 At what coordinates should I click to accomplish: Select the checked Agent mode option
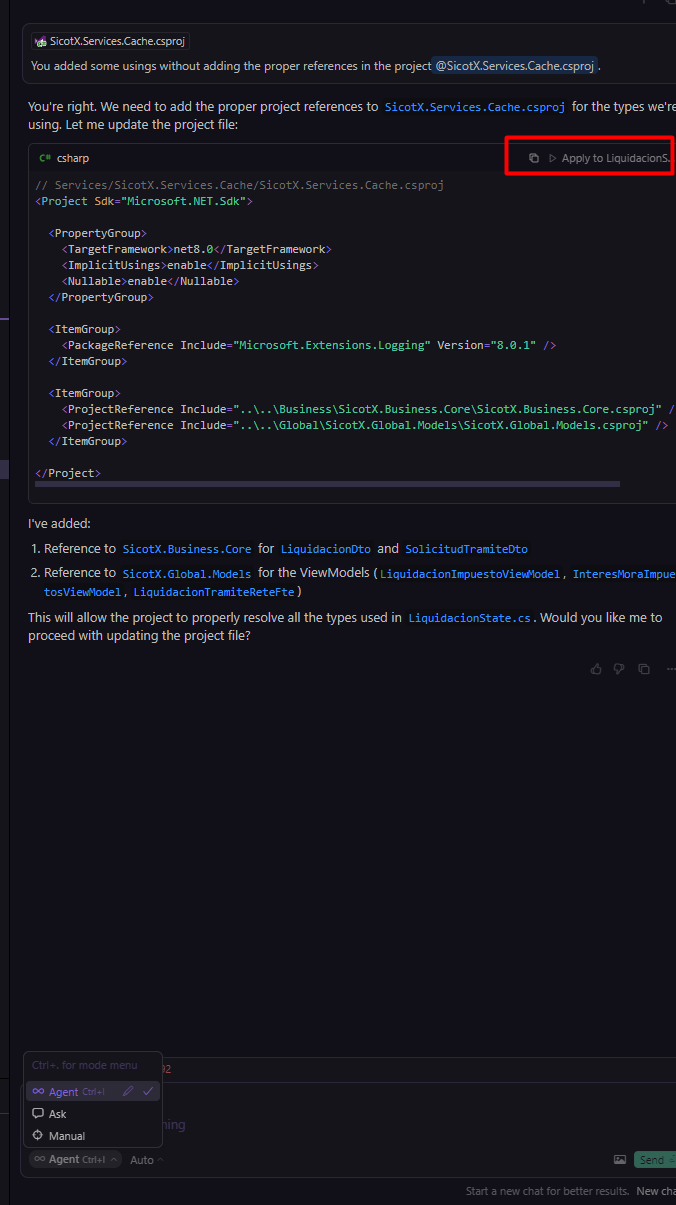[63, 1092]
